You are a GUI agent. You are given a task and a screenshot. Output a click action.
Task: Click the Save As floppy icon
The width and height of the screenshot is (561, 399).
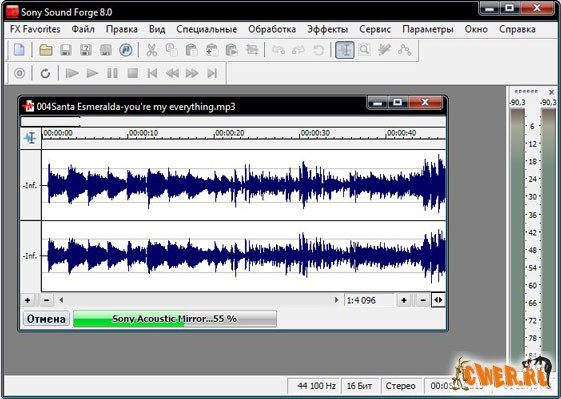pos(86,50)
